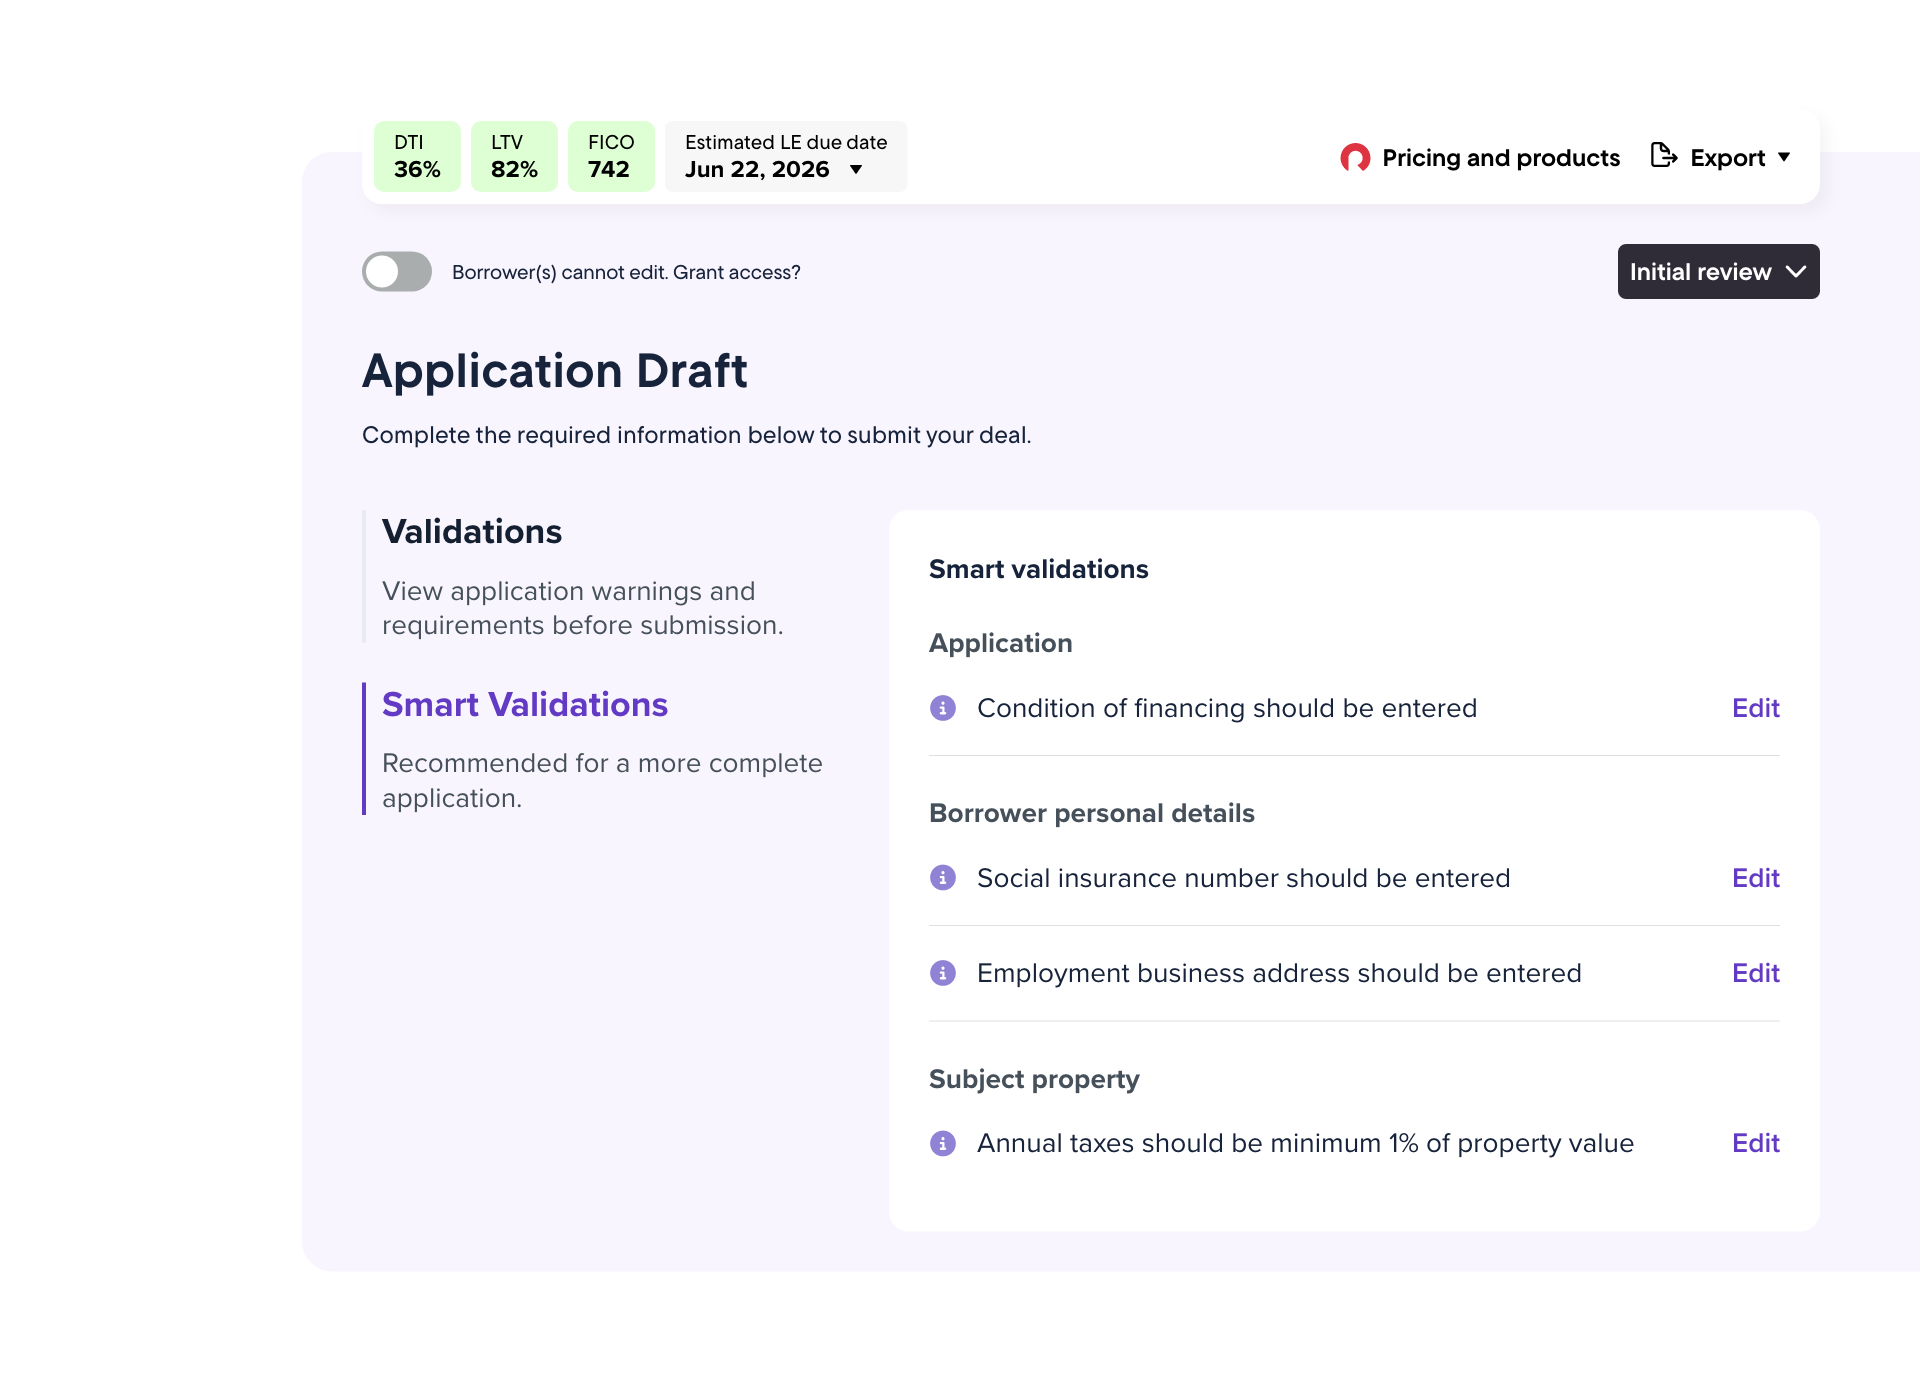Edit the Employment business address item
The height and width of the screenshot is (1380, 1920).
pos(1755,973)
